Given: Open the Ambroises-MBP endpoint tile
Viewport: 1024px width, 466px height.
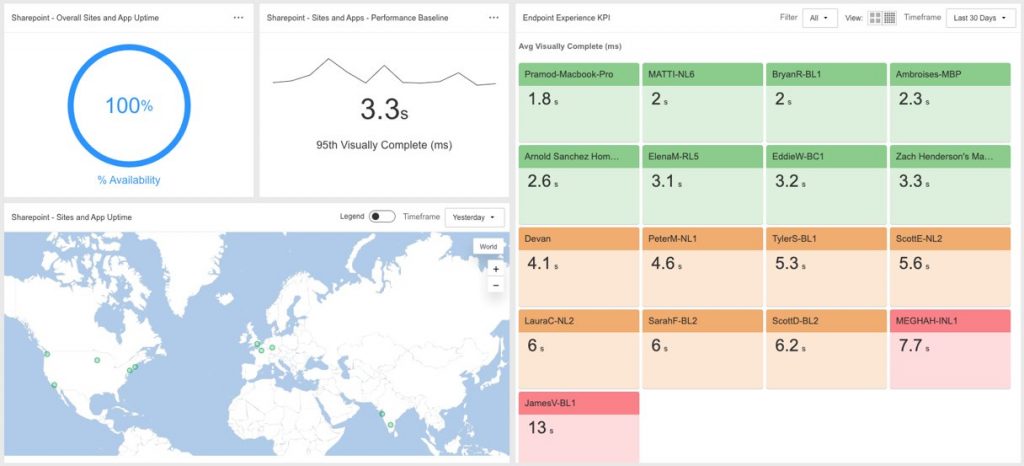Looking at the screenshot, I should point(950,102).
